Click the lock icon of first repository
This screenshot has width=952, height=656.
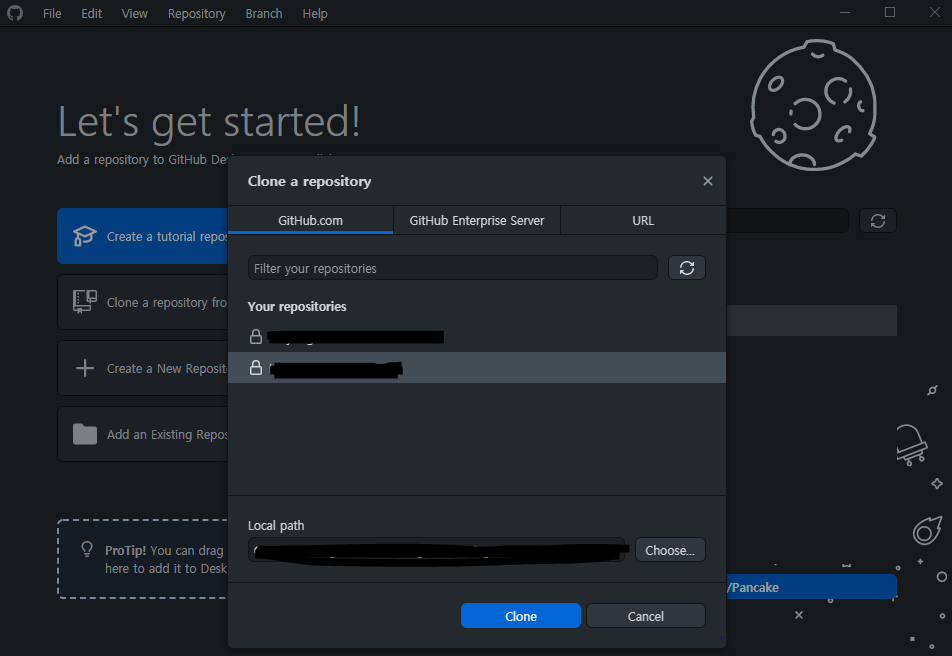(256, 337)
